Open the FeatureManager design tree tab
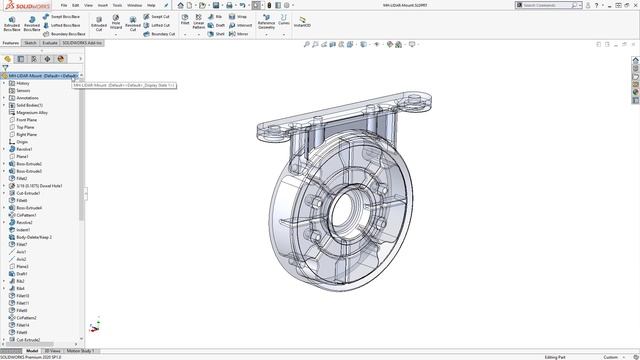Screen dimensions: 640x360 click(7, 59)
